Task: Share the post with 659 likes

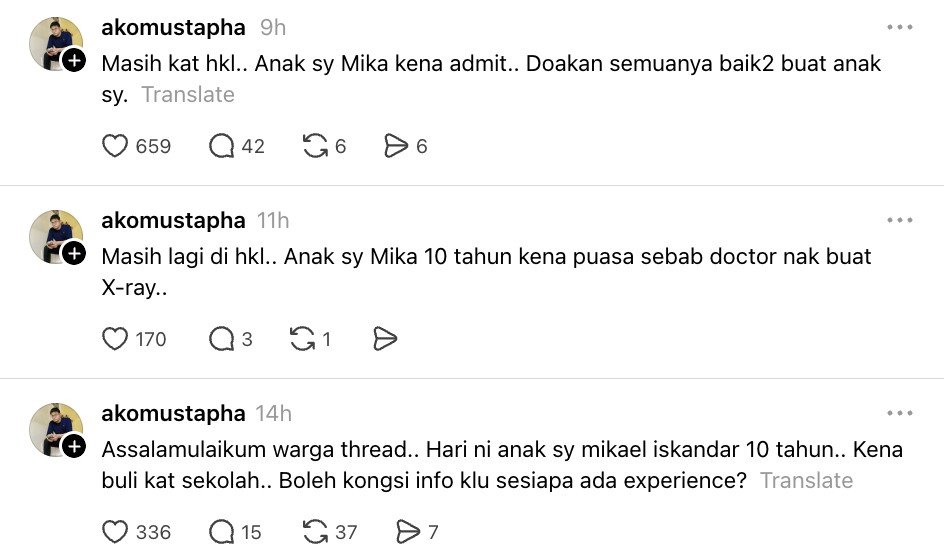Action: click(396, 147)
